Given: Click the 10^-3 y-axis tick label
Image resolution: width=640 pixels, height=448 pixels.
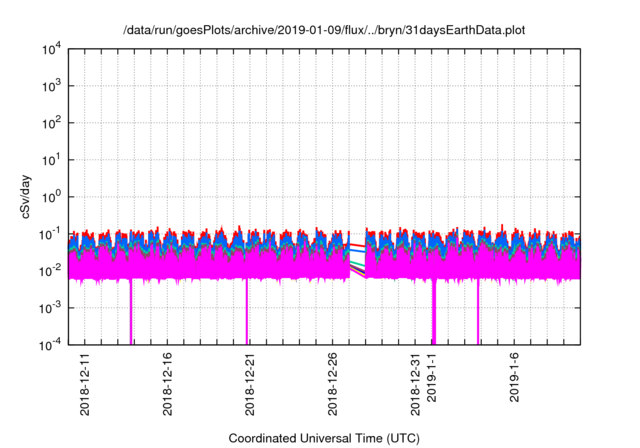Looking at the screenshot, I should point(51,308).
